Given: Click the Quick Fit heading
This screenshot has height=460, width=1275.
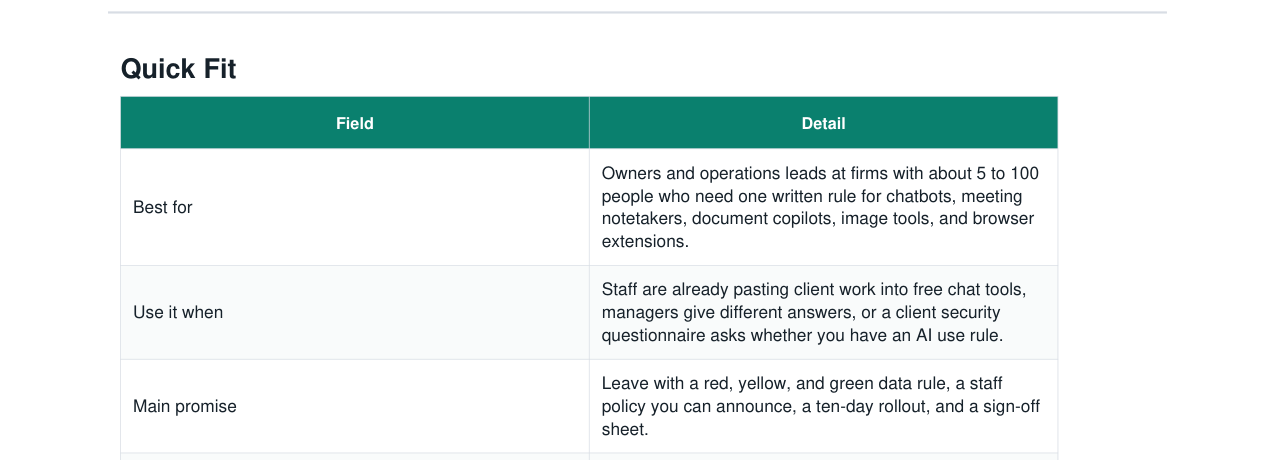Looking at the screenshot, I should (x=179, y=69).
